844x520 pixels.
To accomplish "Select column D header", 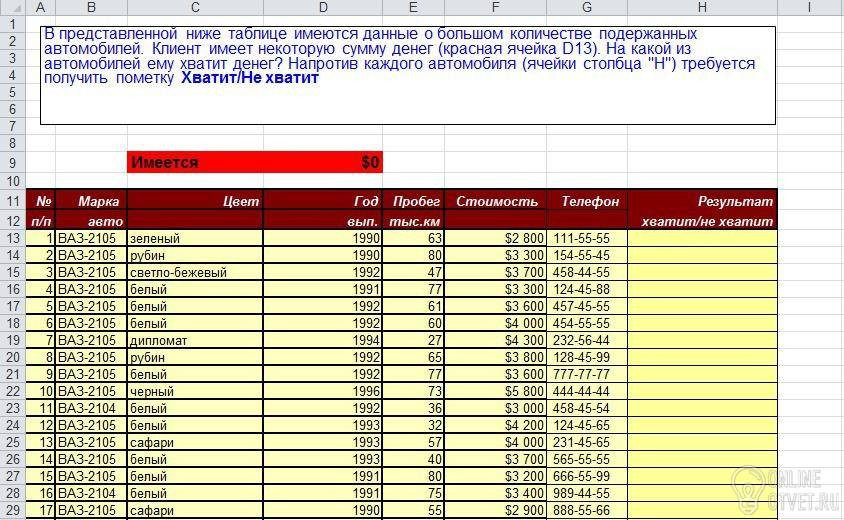I will tap(323, 7).
